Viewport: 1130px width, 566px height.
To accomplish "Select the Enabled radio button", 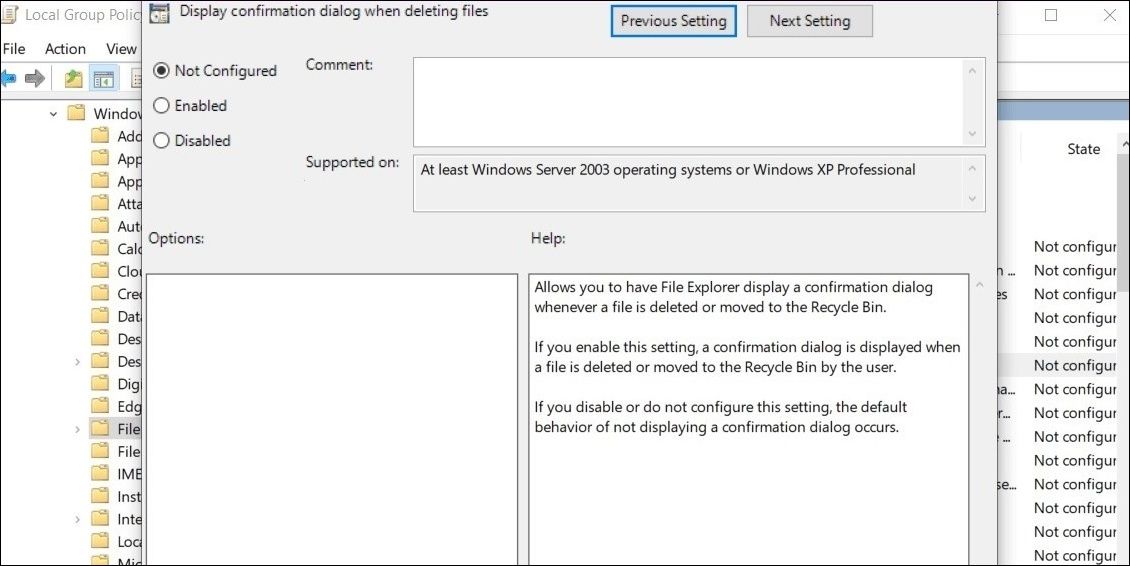I will 162,105.
